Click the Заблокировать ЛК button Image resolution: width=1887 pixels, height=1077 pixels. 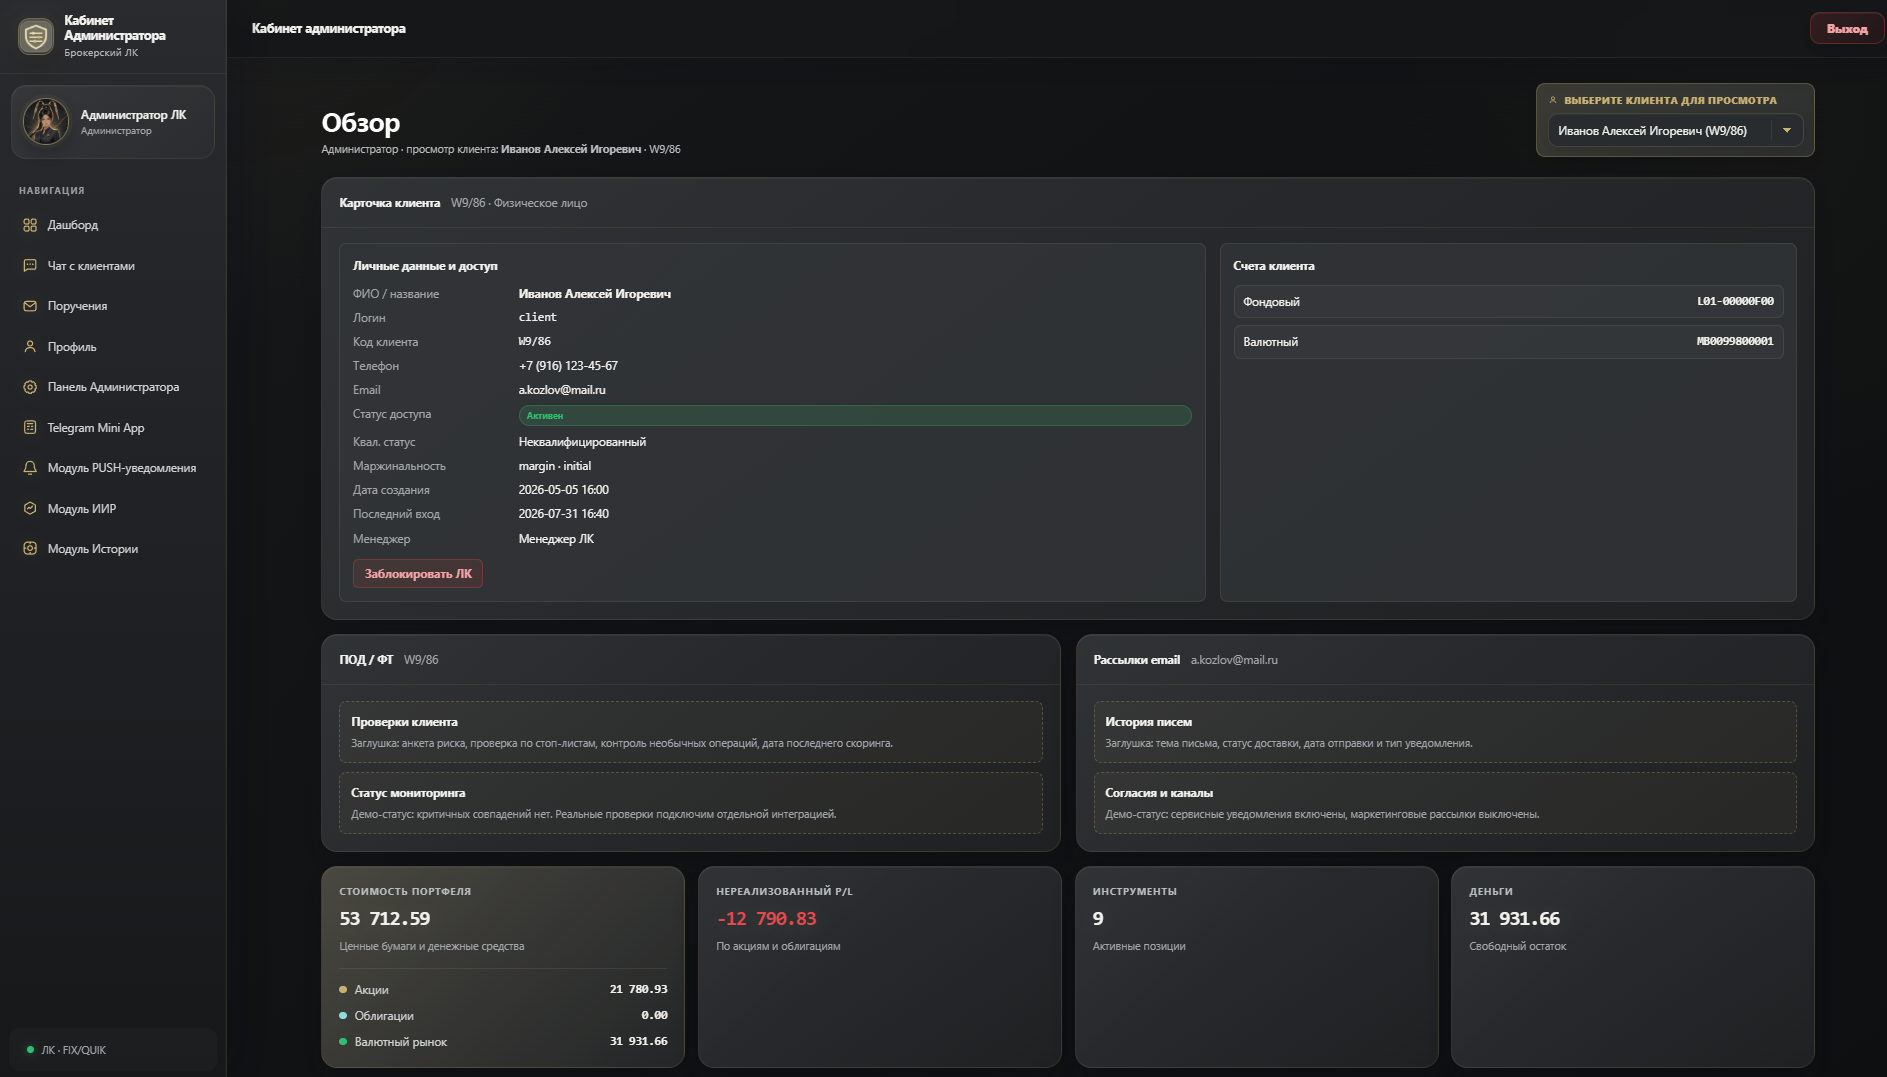click(x=418, y=574)
